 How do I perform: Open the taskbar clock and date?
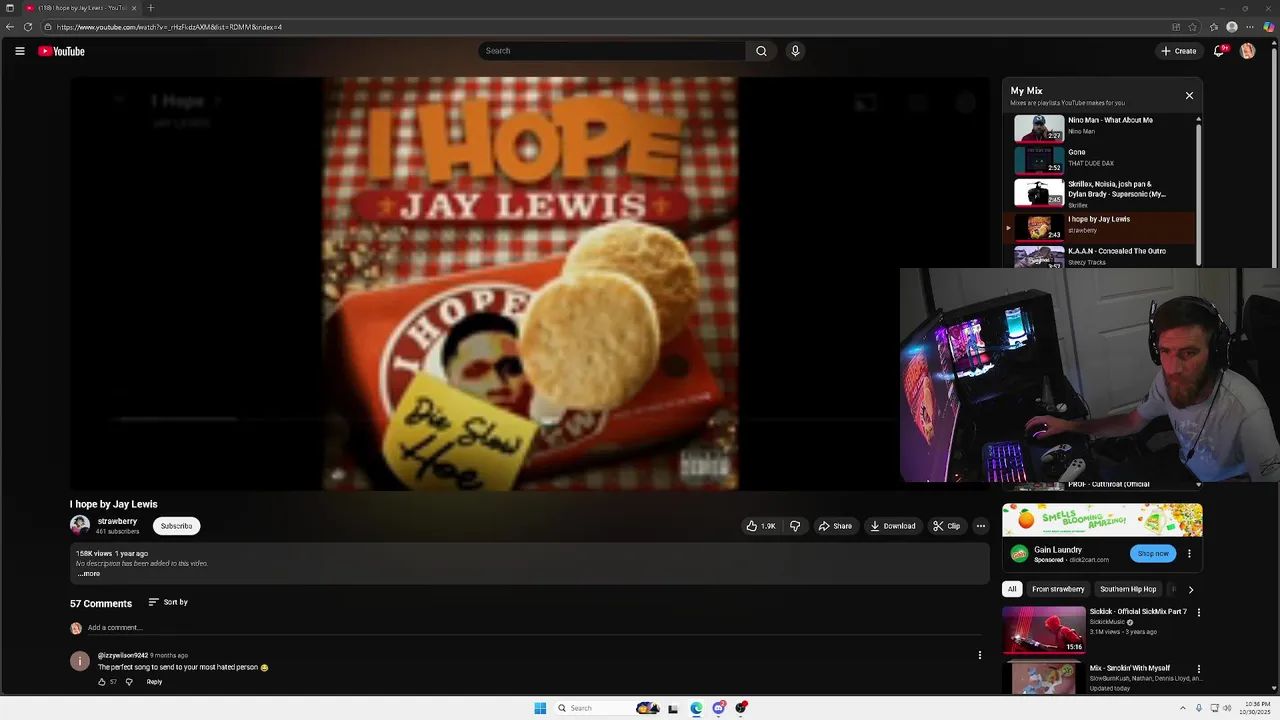point(1253,708)
